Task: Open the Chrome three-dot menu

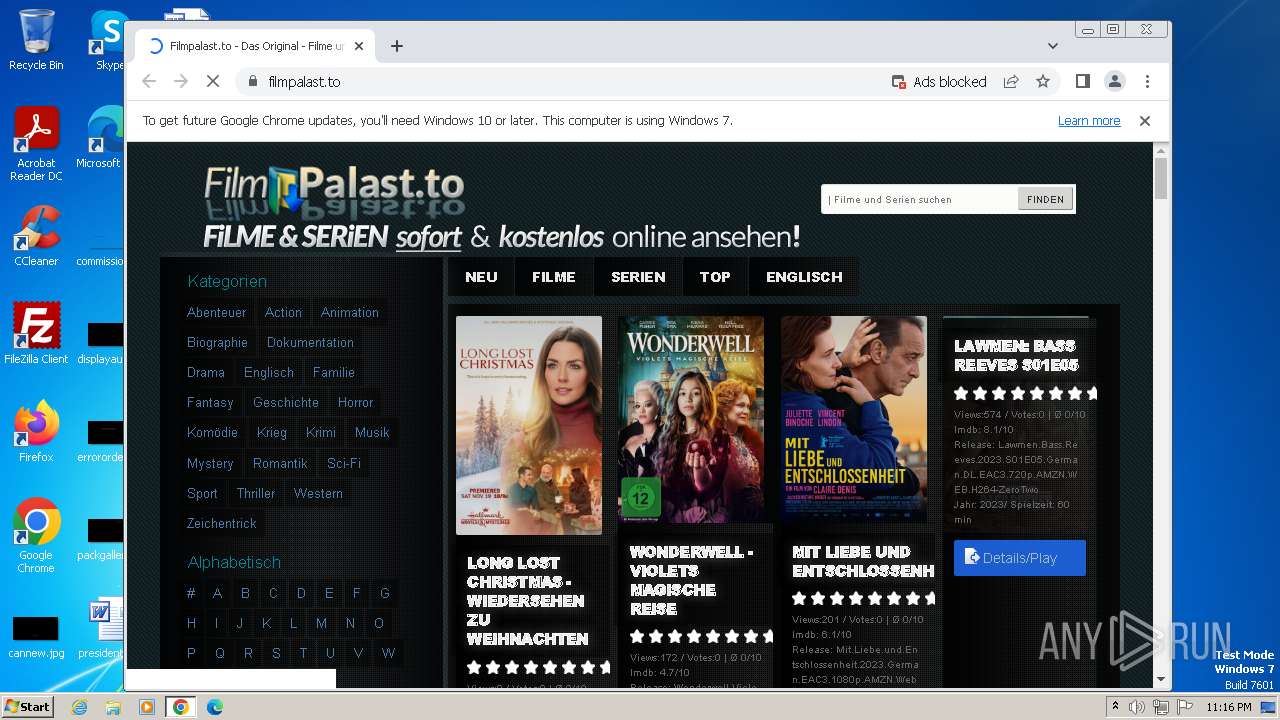Action: pos(1147,82)
